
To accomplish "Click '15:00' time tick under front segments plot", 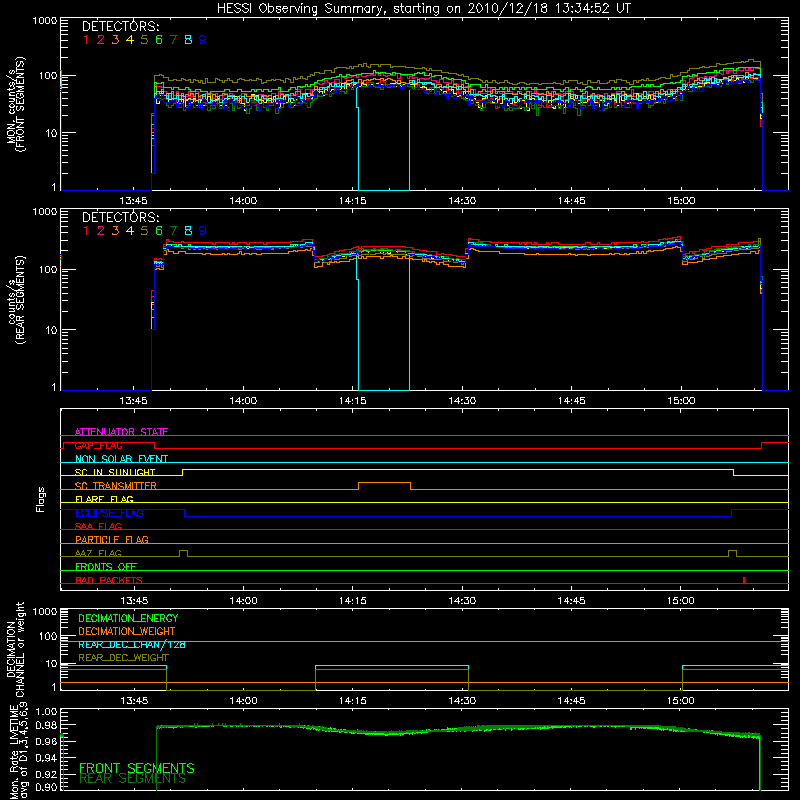I will [681, 201].
